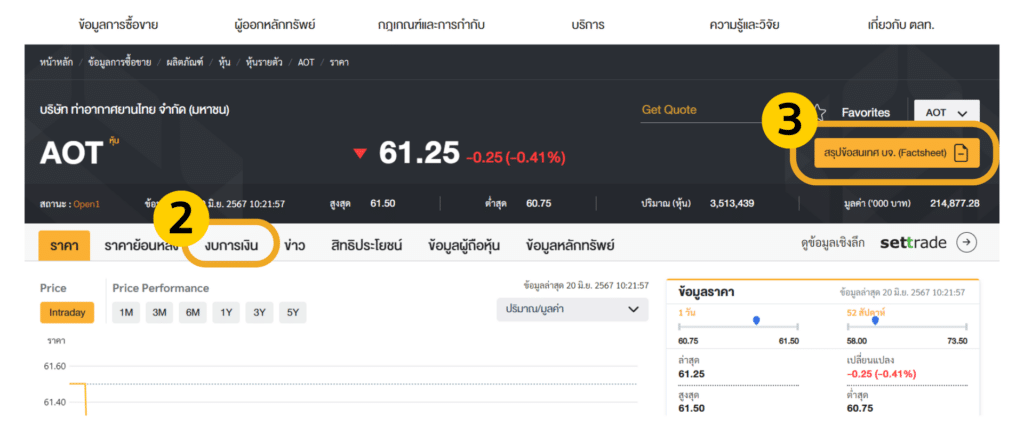Expand the ปริมาณ/มูลค่า dropdown
The image size is (1024, 441).
(572, 309)
